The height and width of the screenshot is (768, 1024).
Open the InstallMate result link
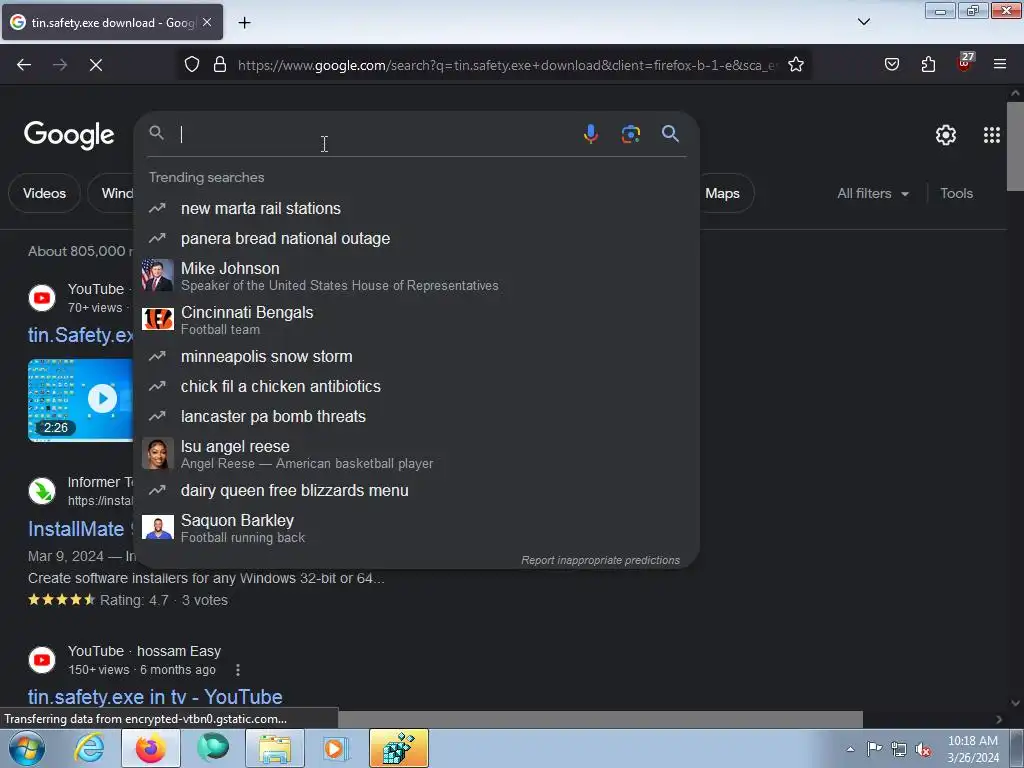(78, 529)
